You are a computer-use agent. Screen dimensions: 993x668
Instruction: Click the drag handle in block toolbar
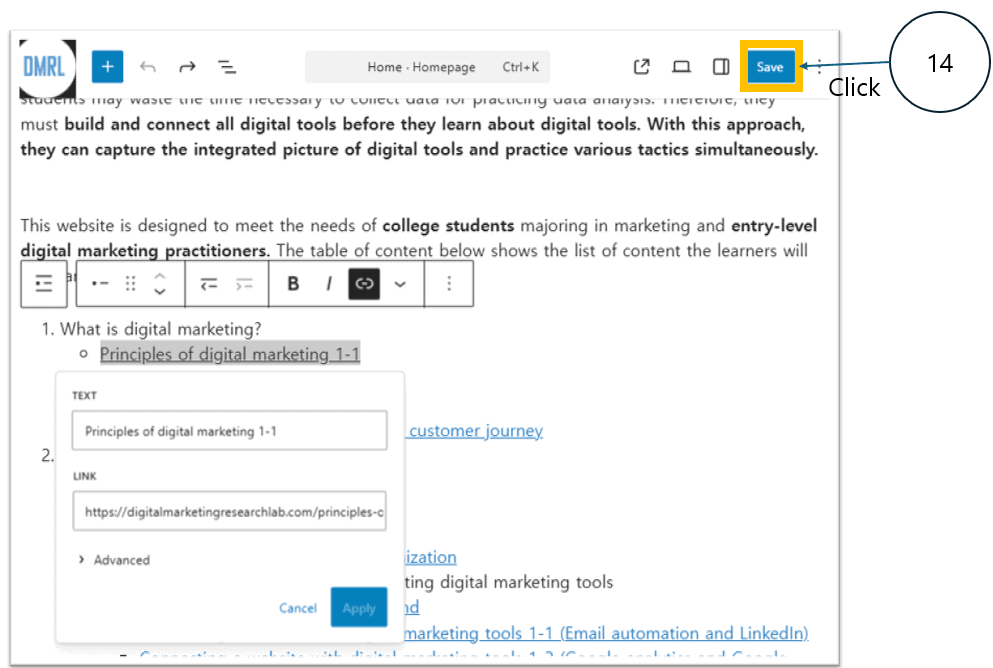tap(130, 284)
